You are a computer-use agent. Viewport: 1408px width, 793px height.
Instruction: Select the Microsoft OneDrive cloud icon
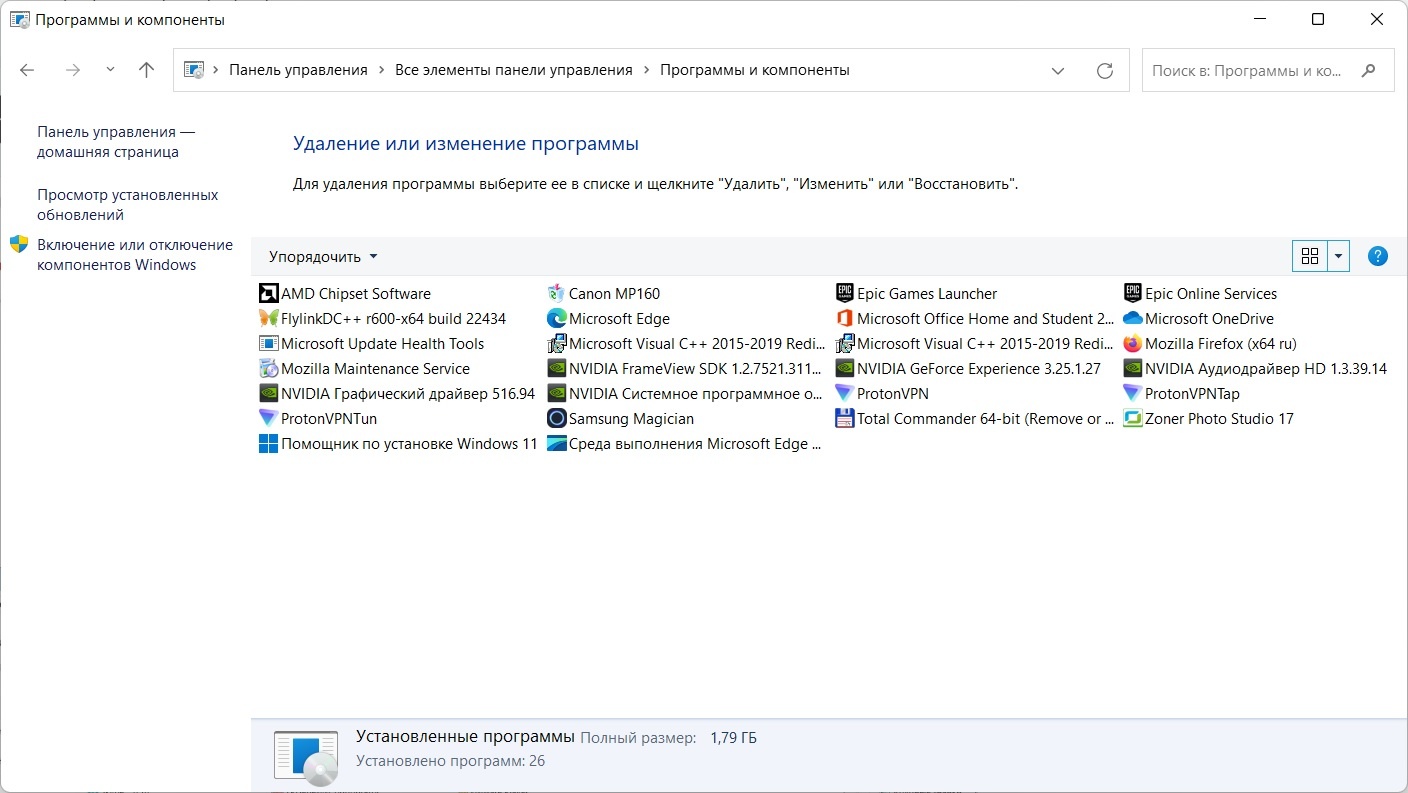pyautogui.click(x=1132, y=319)
